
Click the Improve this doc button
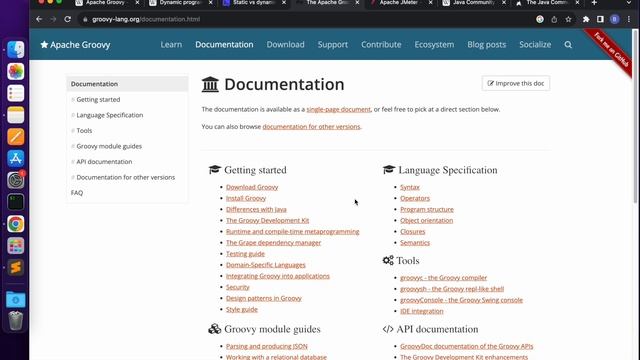coord(516,83)
